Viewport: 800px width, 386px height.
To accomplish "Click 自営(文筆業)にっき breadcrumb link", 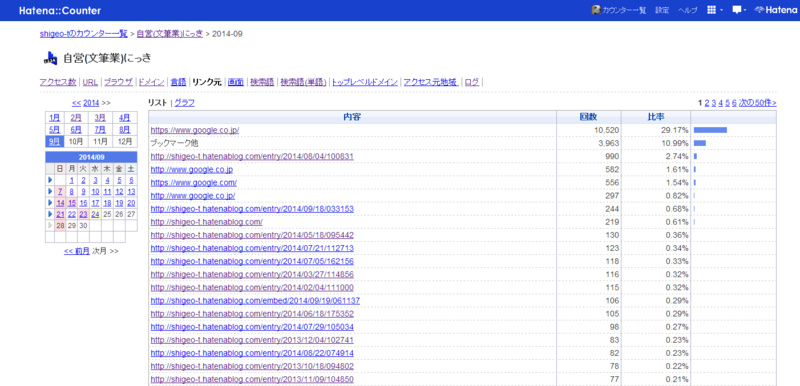I will pyautogui.click(x=170, y=34).
